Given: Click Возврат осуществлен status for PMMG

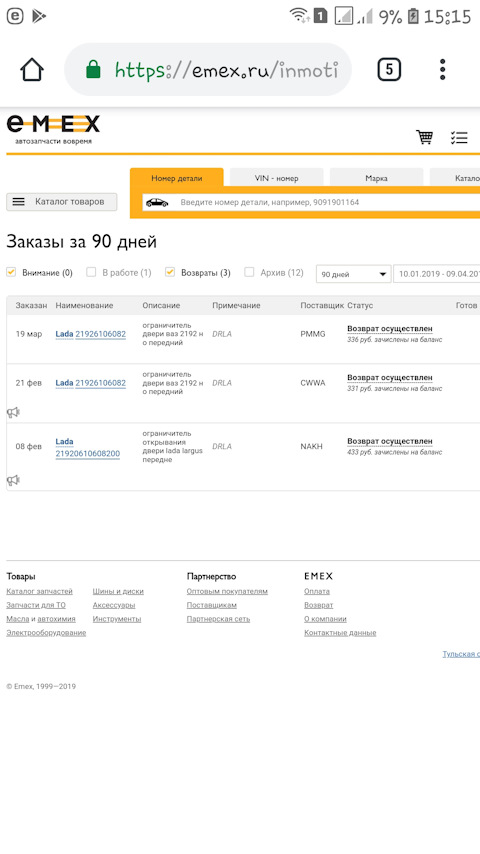Looking at the screenshot, I should 390,329.
